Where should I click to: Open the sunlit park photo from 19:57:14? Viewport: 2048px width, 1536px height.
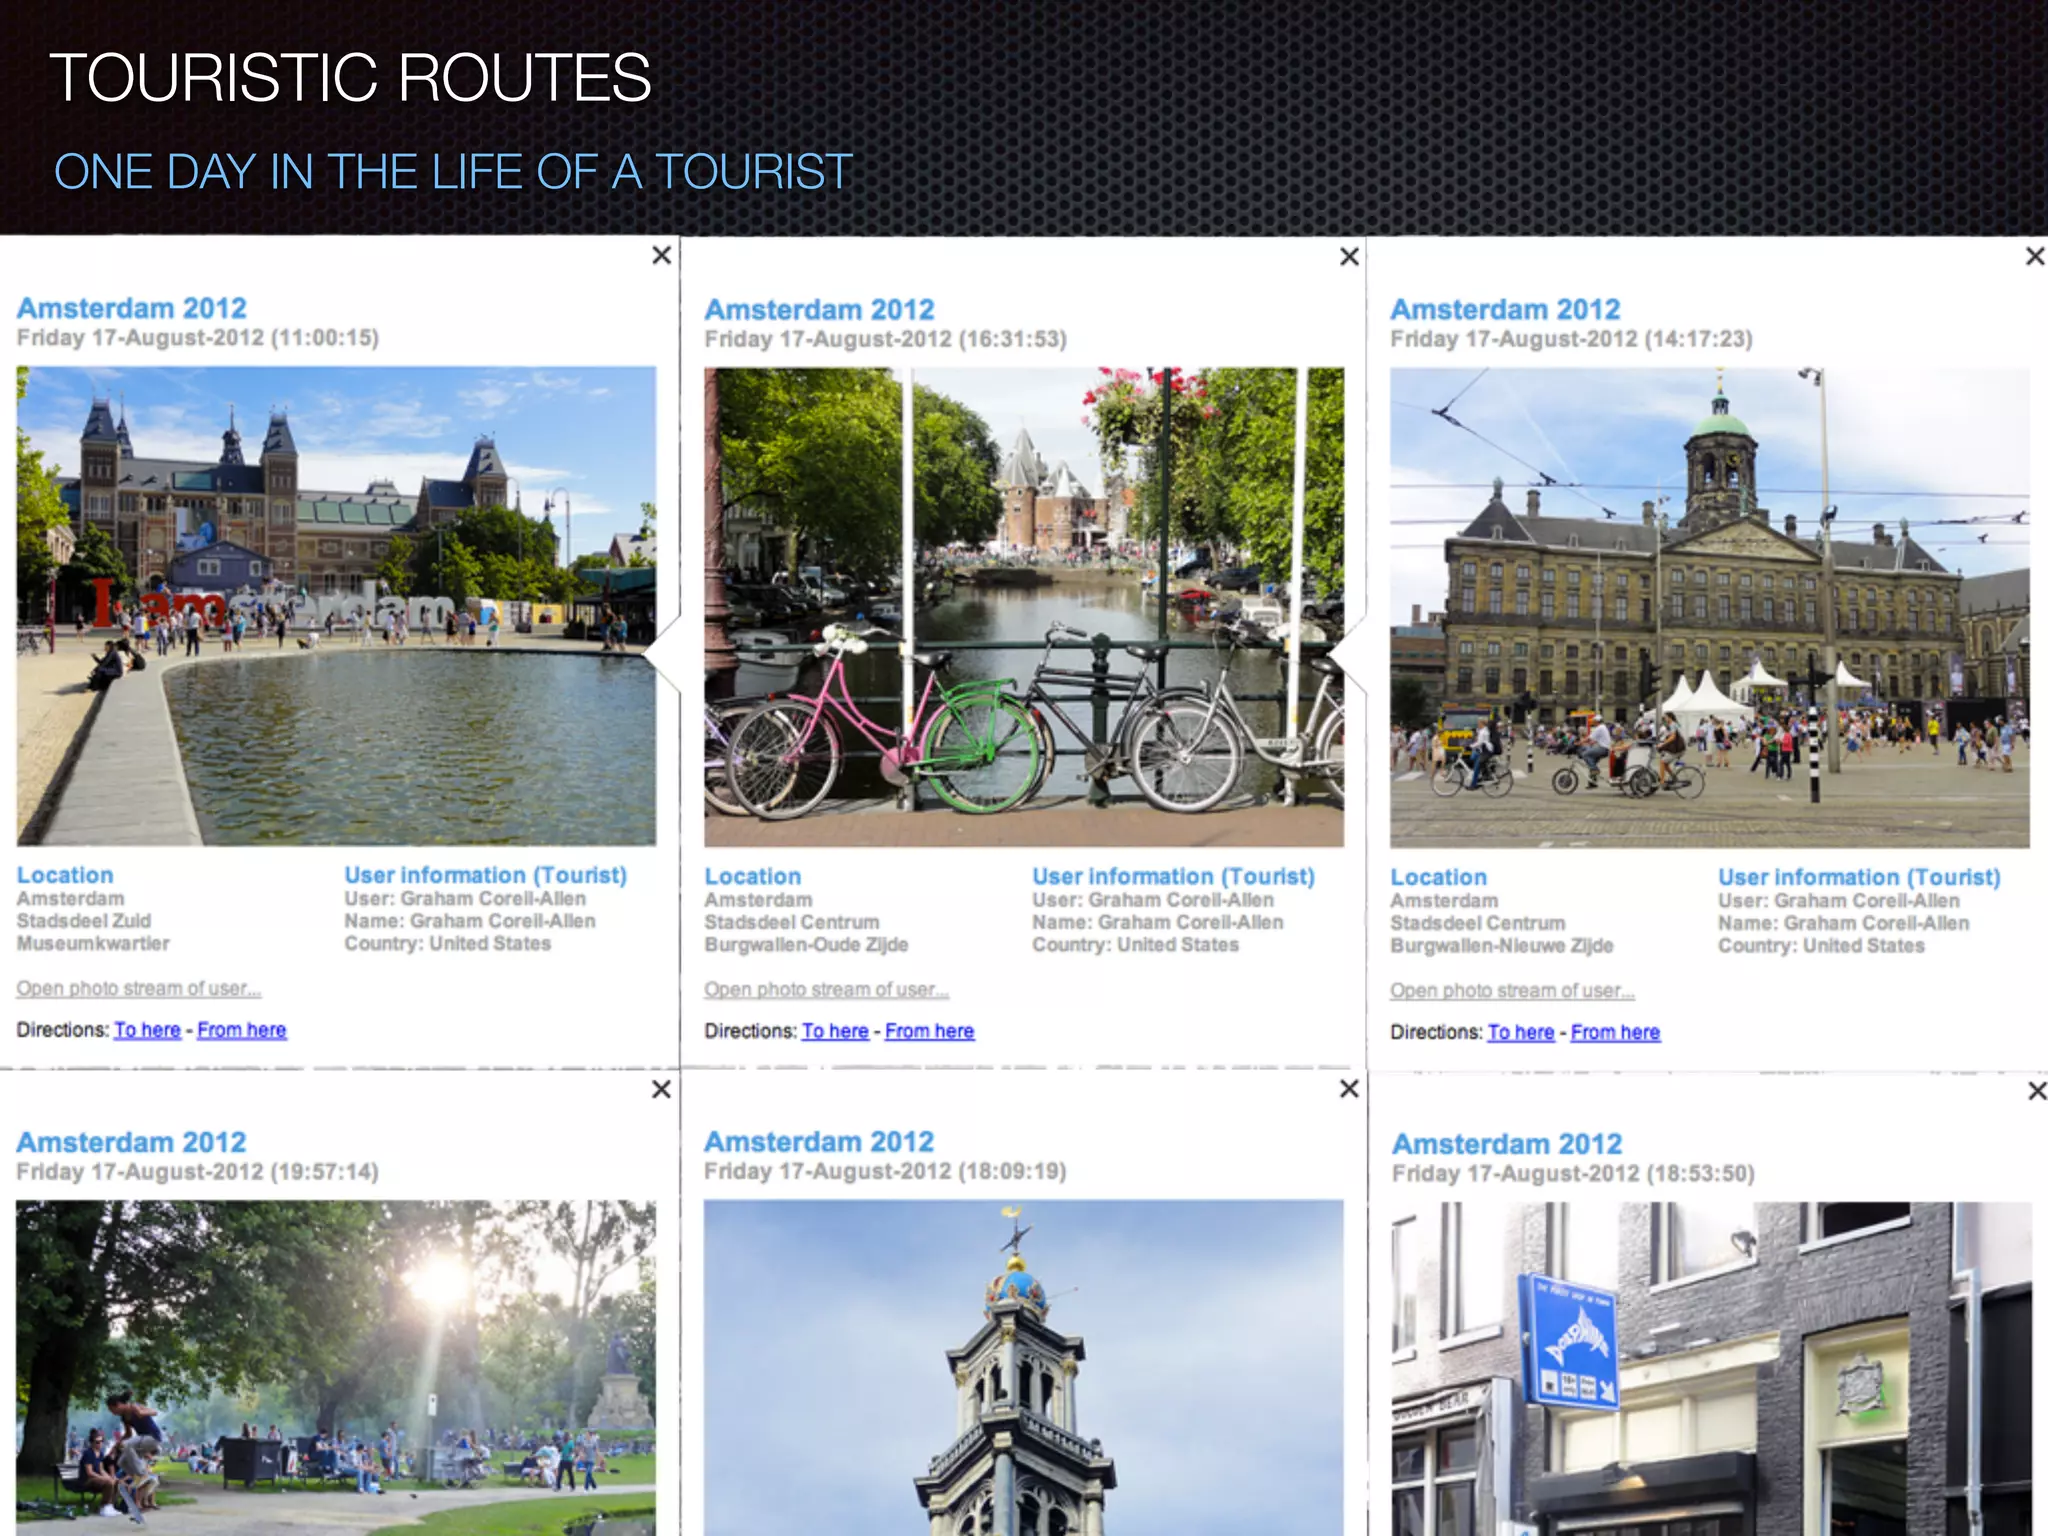pos(336,1368)
